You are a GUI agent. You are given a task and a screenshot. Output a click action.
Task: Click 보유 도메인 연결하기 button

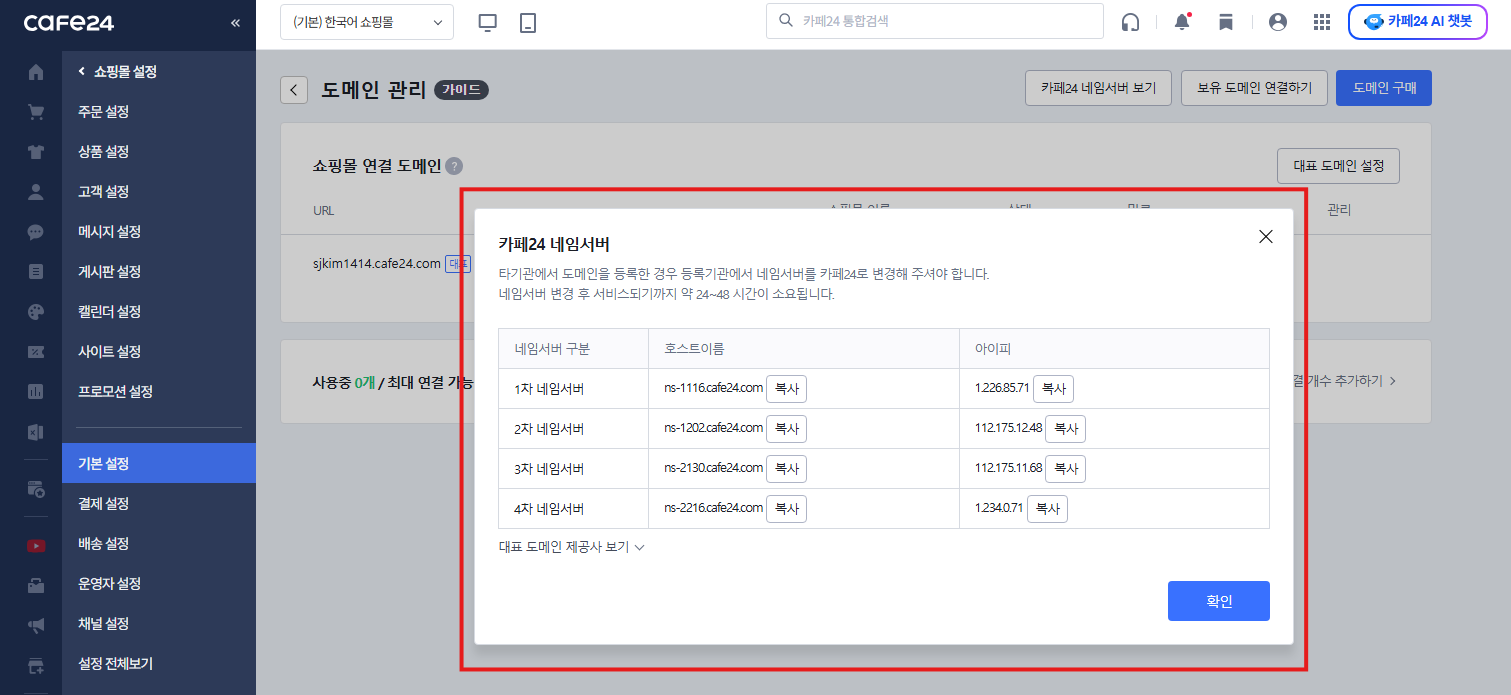coord(1254,88)
